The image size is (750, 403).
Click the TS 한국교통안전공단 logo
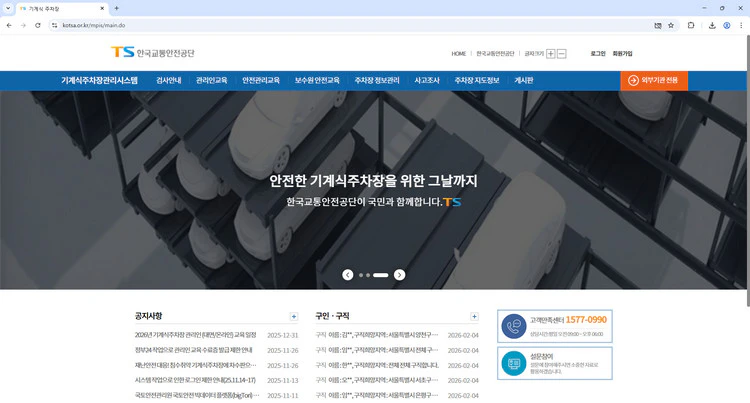[153, 52]
